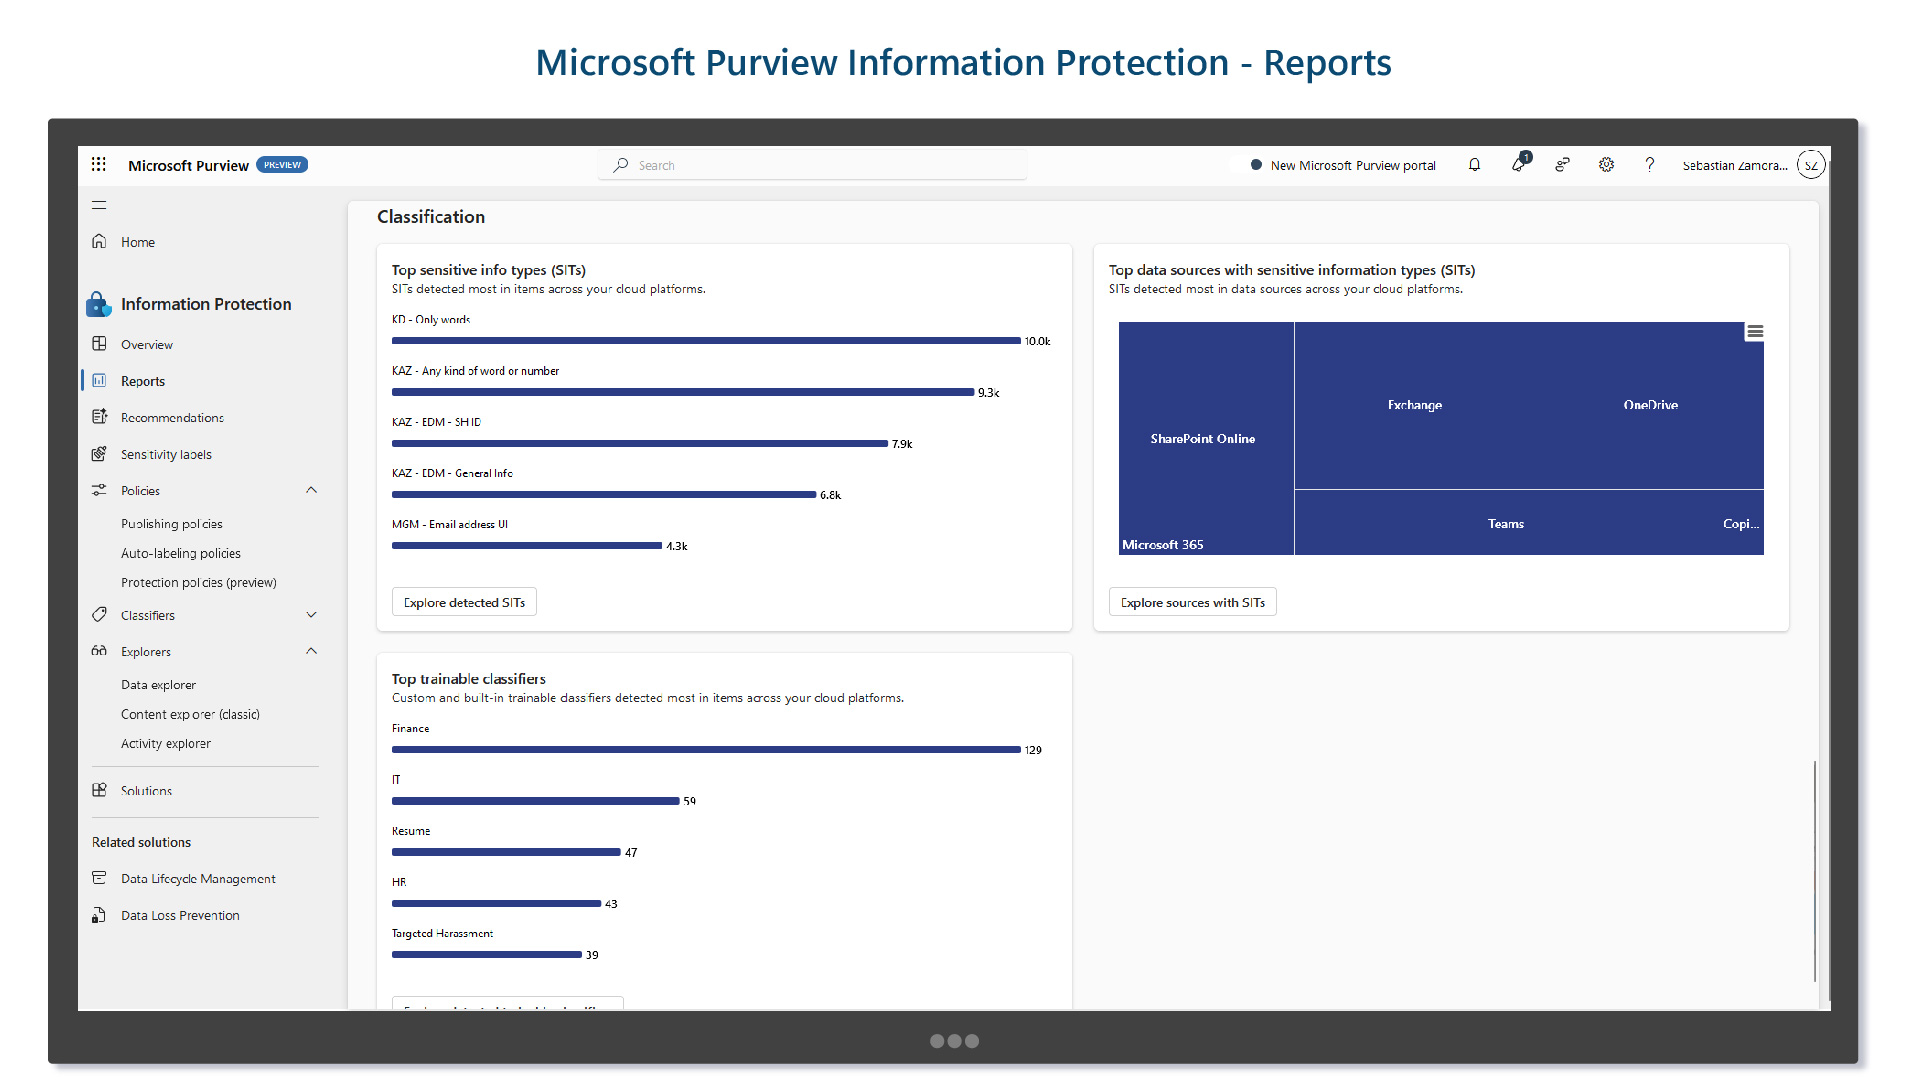Screen dimensions: 1920x1080
Task: Open the help question mark
Action: point(1650,165)
